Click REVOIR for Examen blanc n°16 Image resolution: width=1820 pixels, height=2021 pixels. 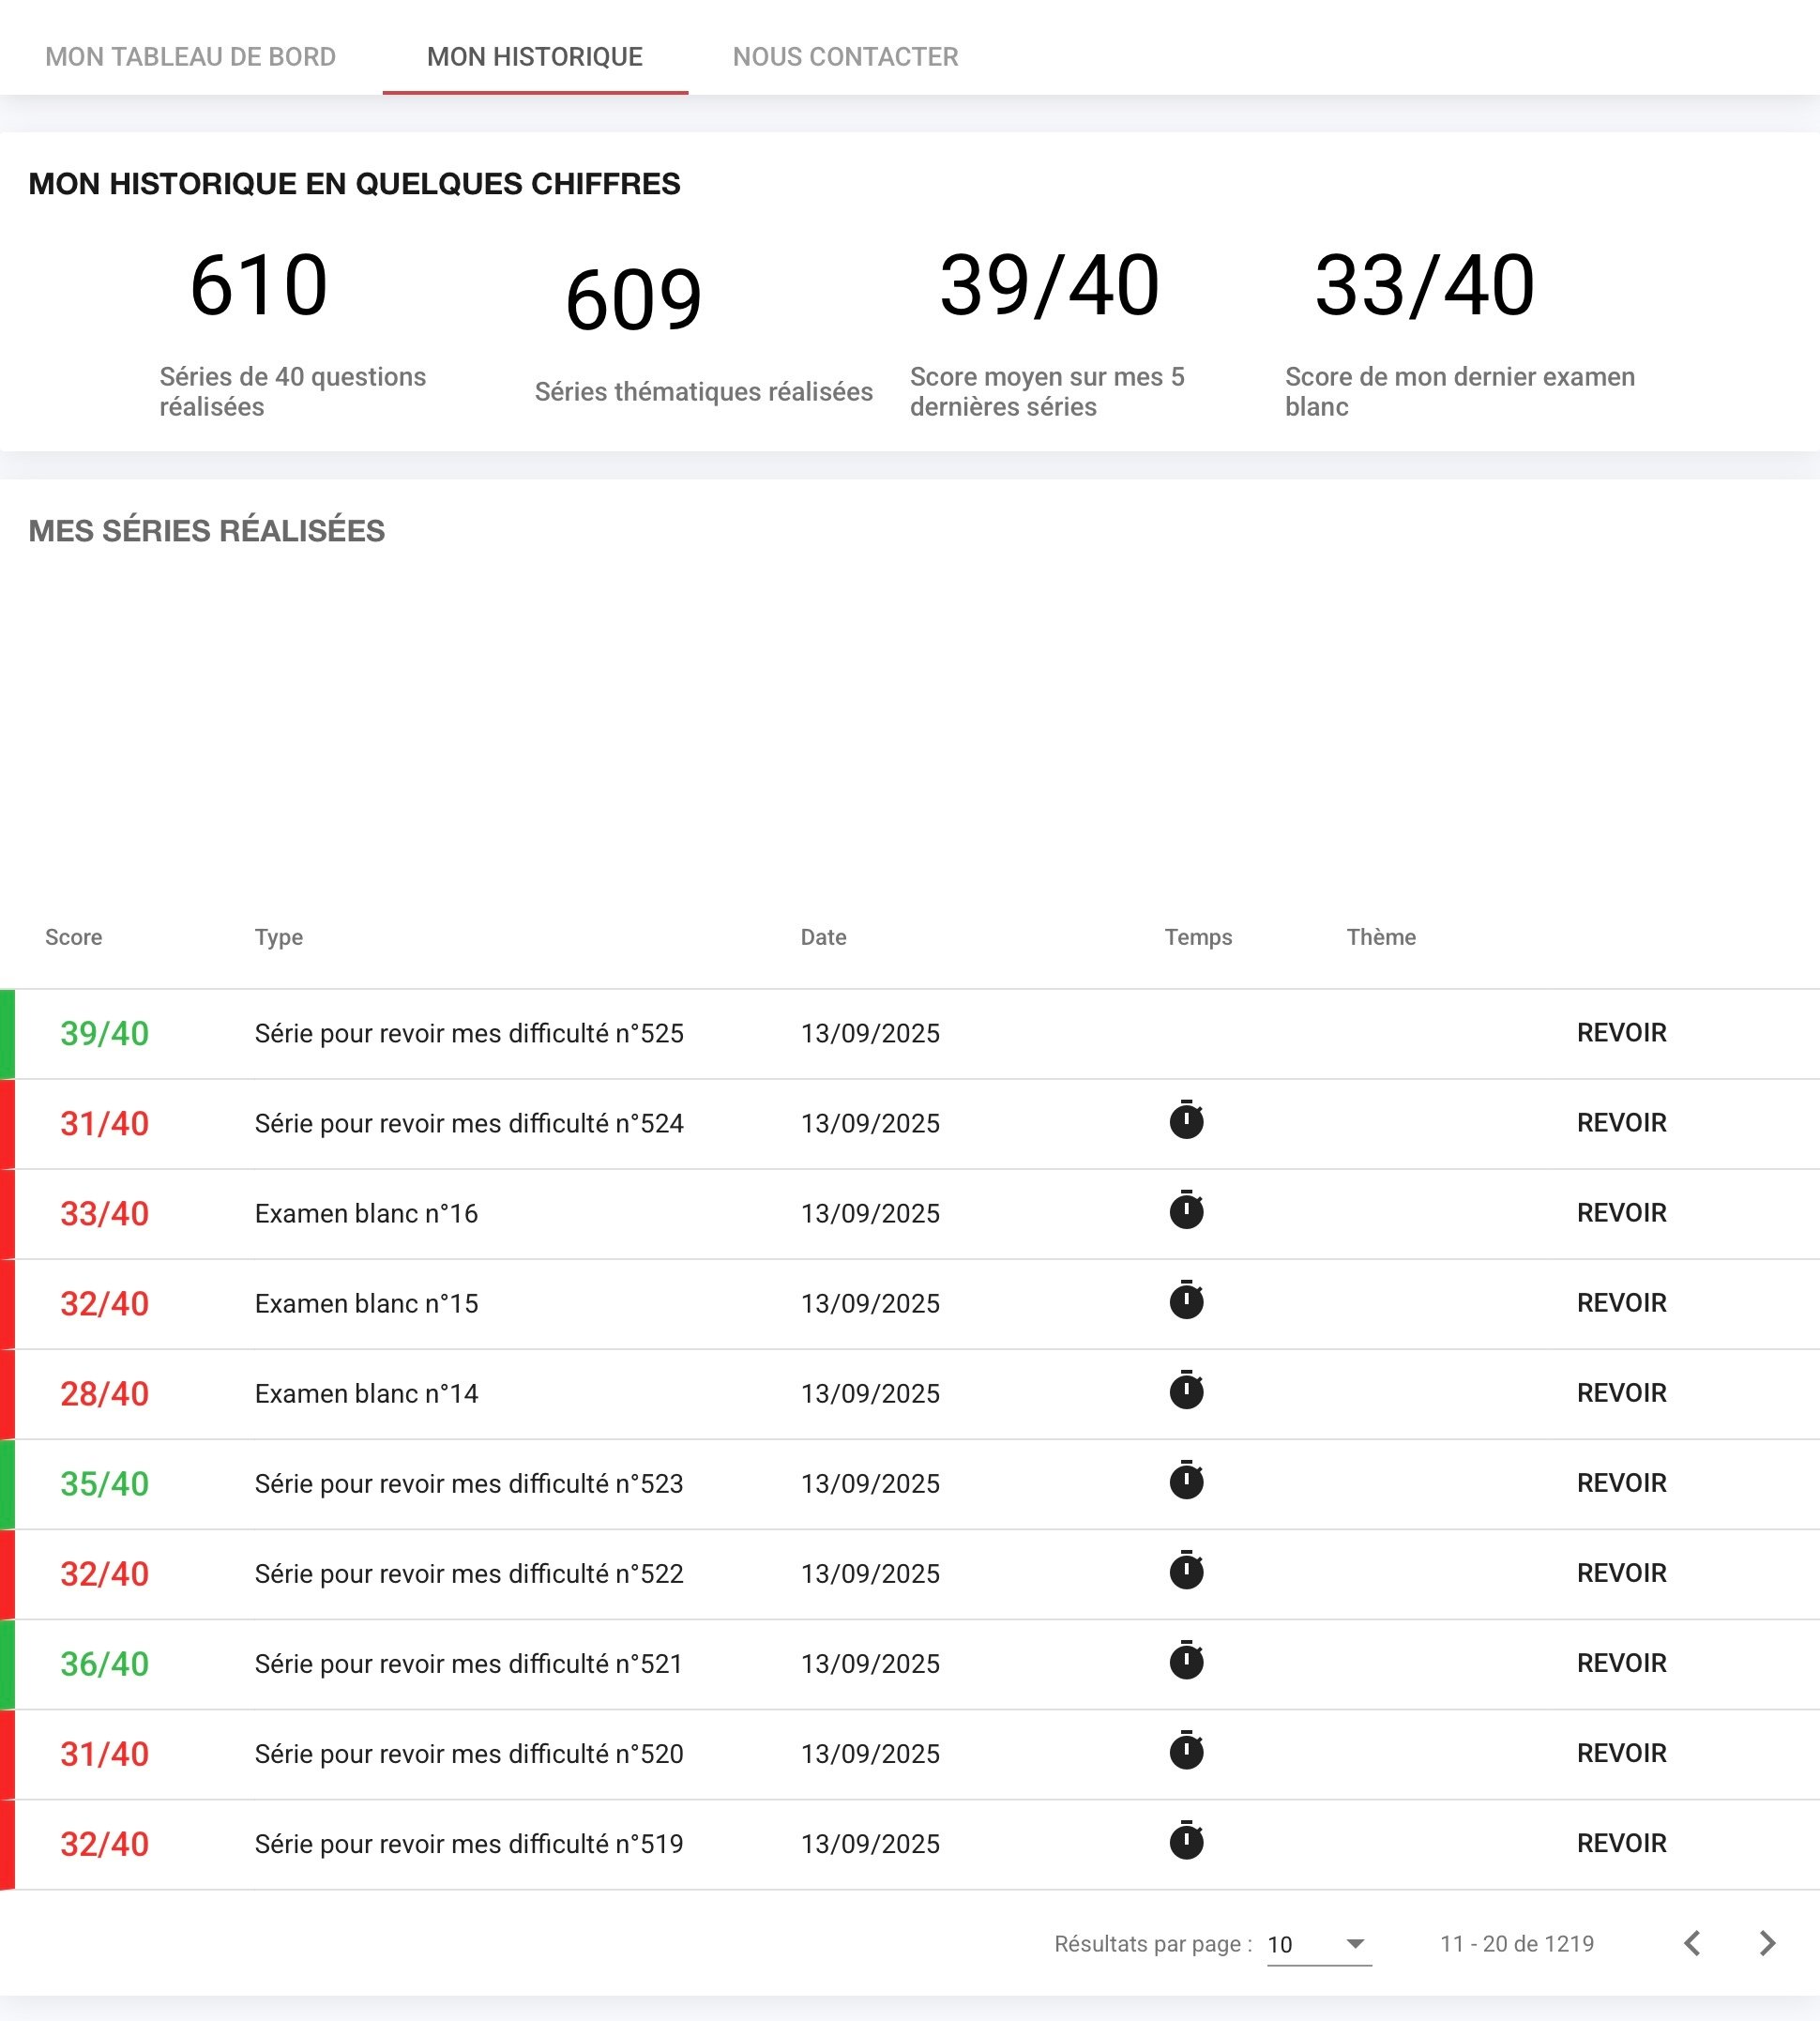point(1621,1213)
